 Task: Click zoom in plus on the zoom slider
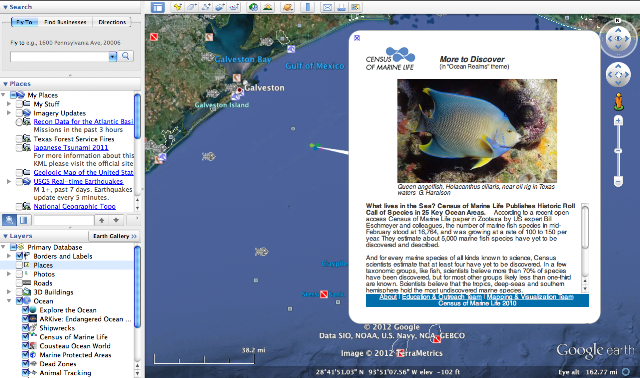(x=618, y=120)
